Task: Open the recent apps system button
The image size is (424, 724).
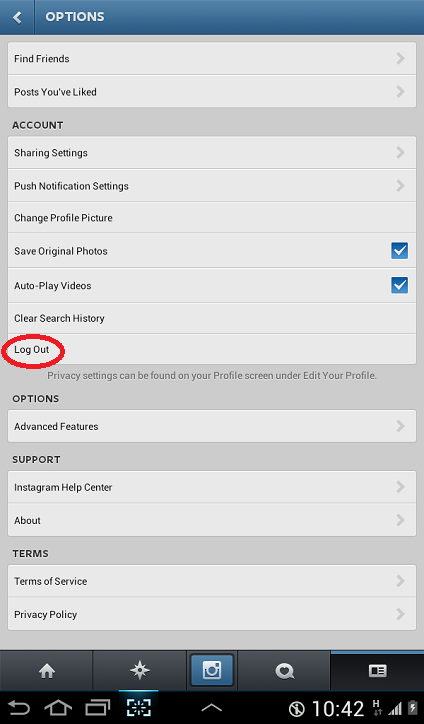Action: (97, 707)
